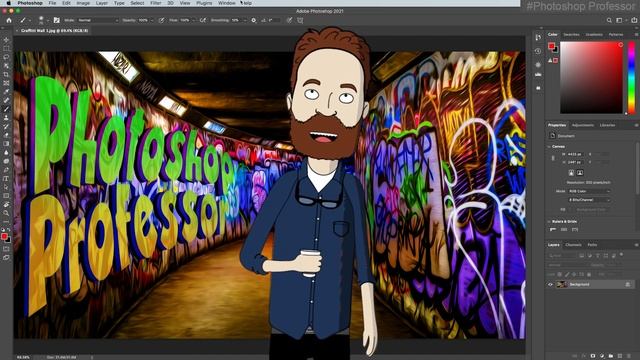Select the Eraser tool
Screen dimensions: 640x360
(6, 135)
